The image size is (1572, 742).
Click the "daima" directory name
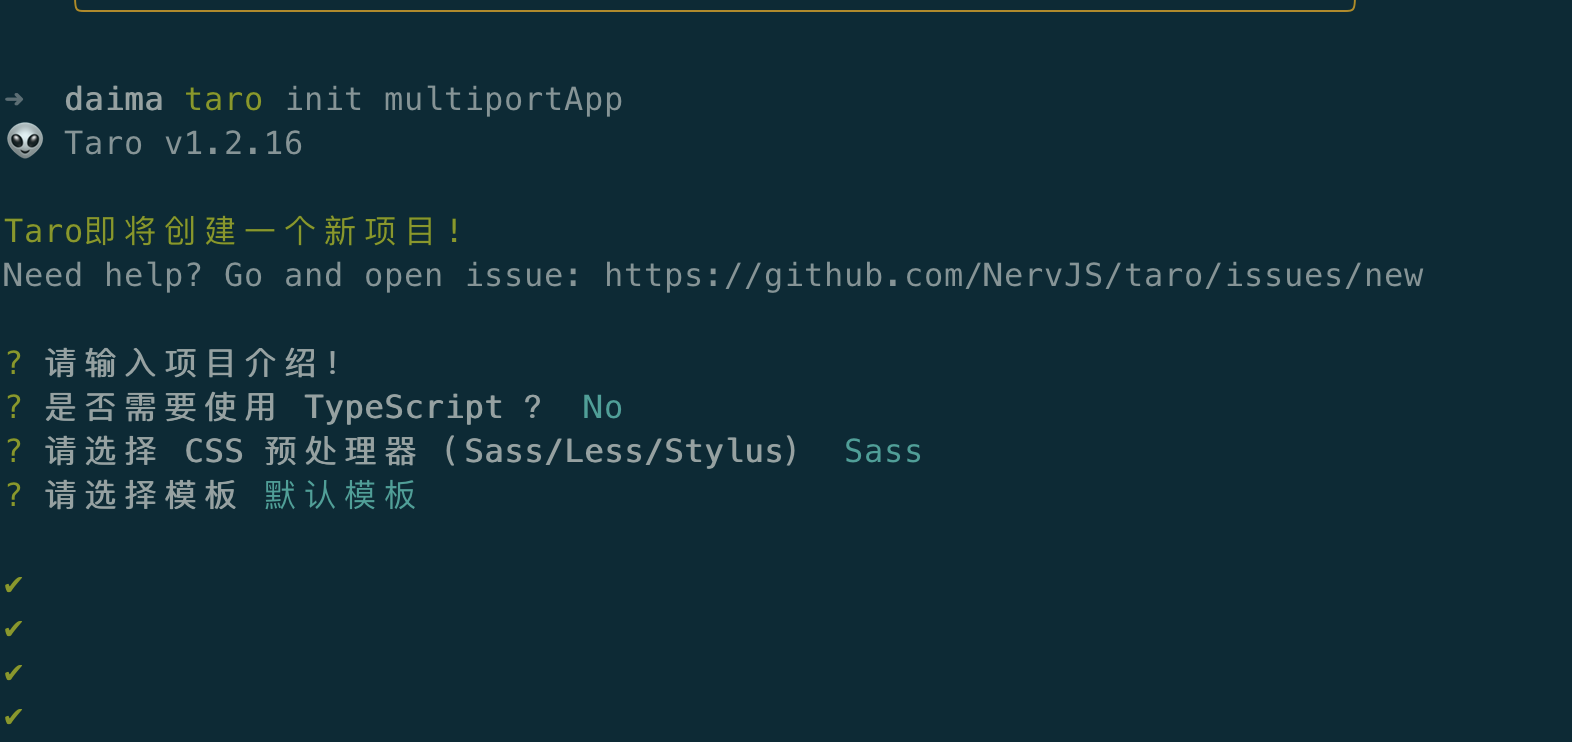pyautogui.click(x=113, y=99)
